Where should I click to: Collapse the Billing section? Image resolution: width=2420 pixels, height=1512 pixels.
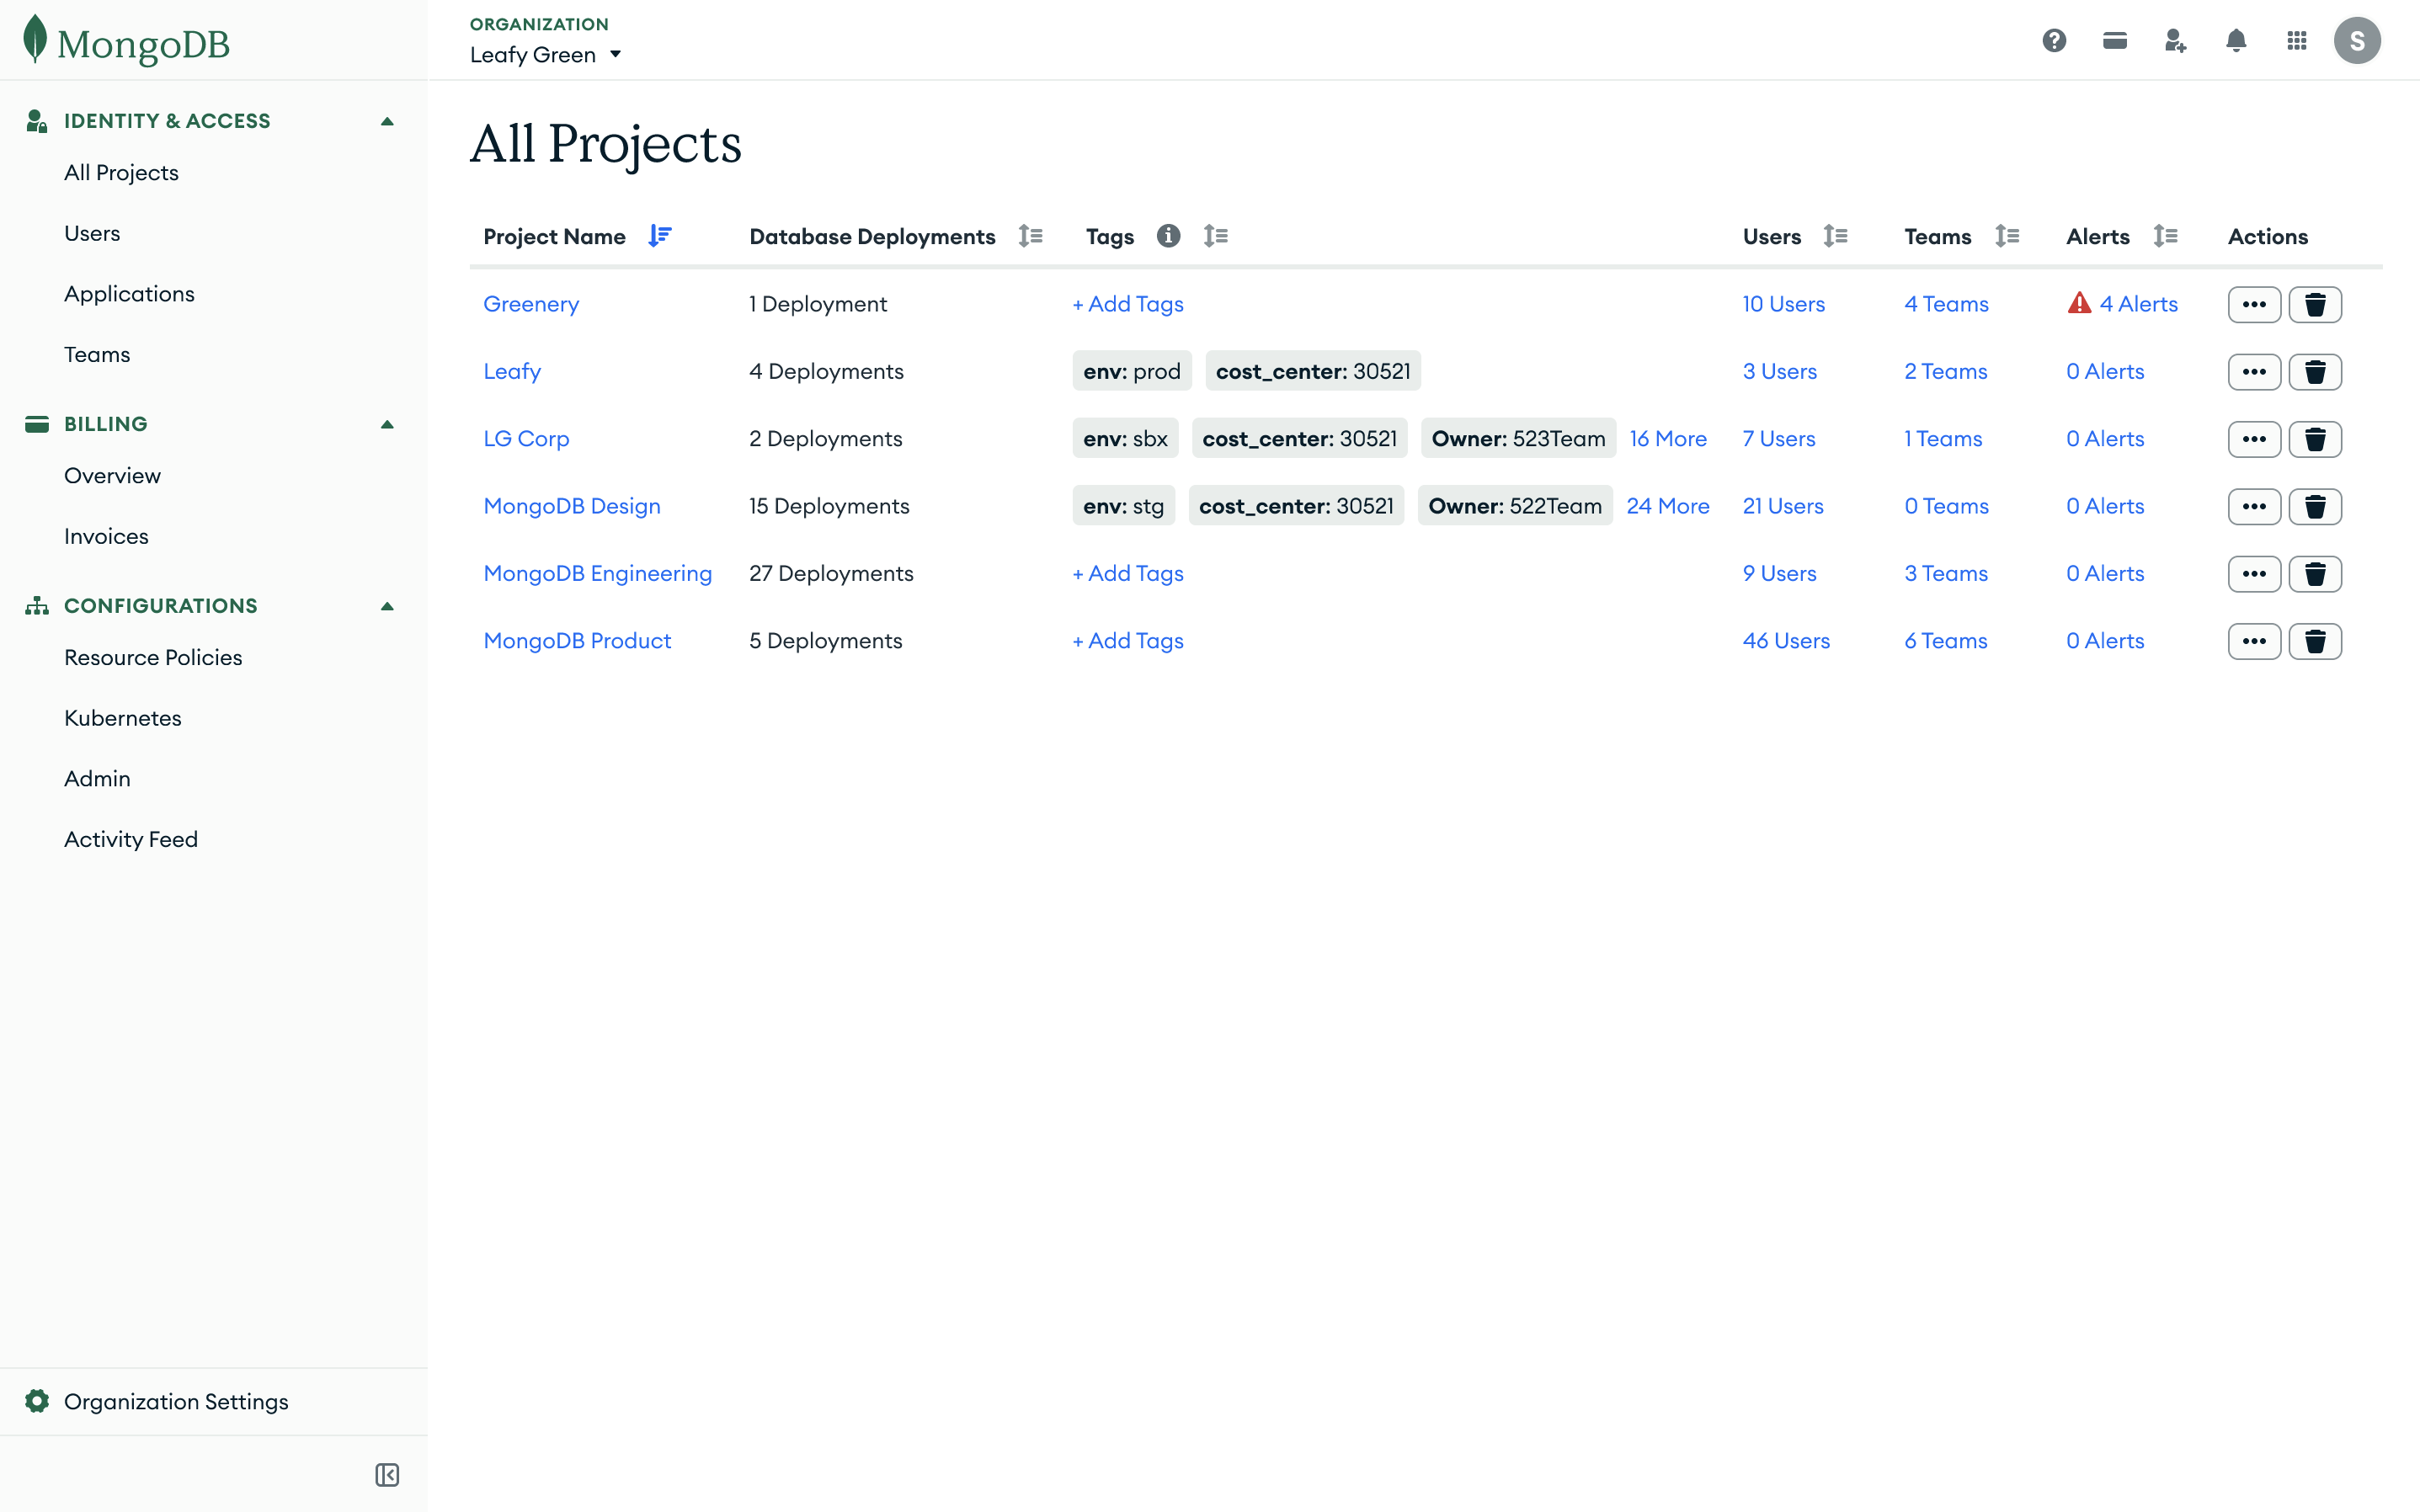pos(387,424)
